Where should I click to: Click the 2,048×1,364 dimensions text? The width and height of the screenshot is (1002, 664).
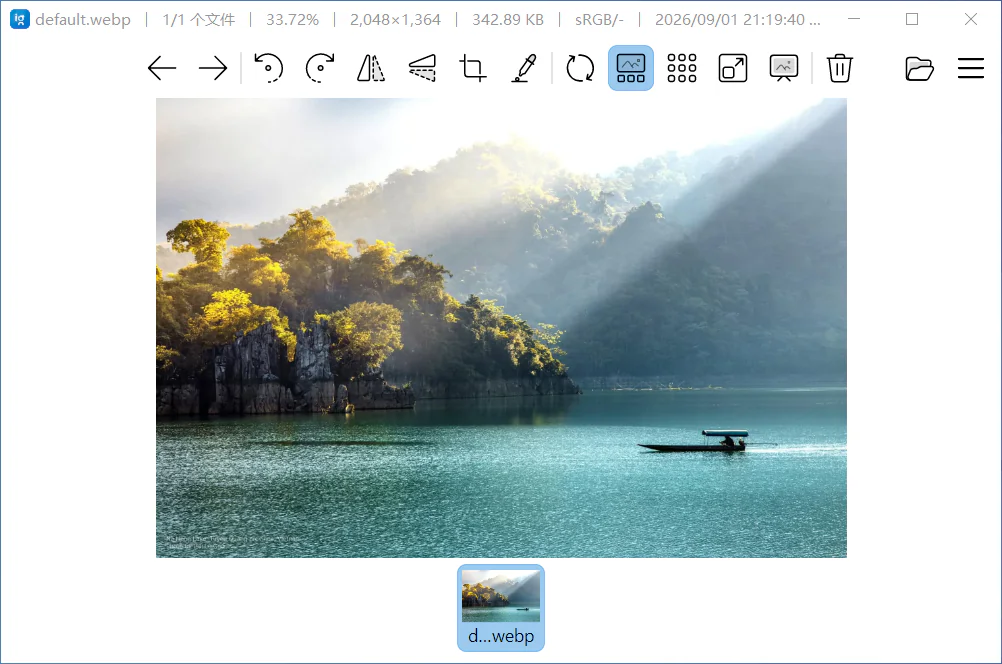point(396,20)
